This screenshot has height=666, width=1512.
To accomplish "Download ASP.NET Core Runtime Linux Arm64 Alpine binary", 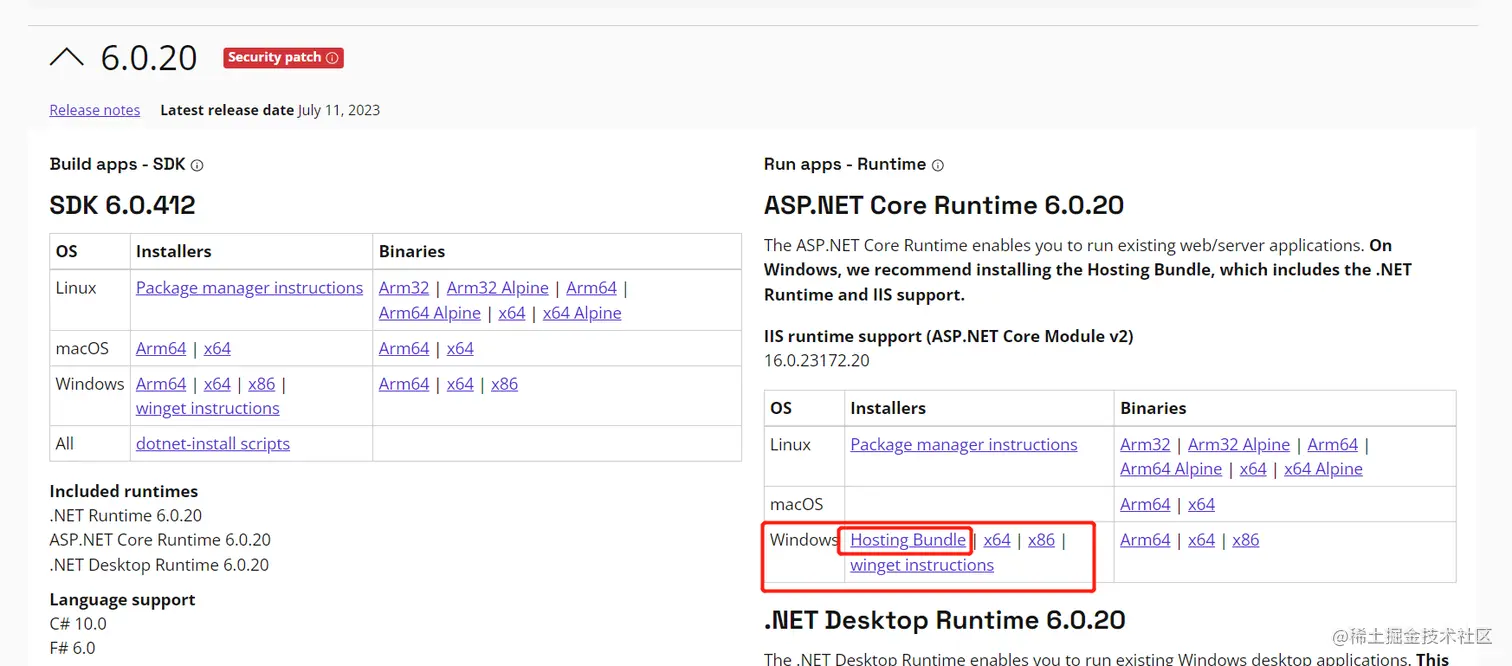I will point(1171,469).
